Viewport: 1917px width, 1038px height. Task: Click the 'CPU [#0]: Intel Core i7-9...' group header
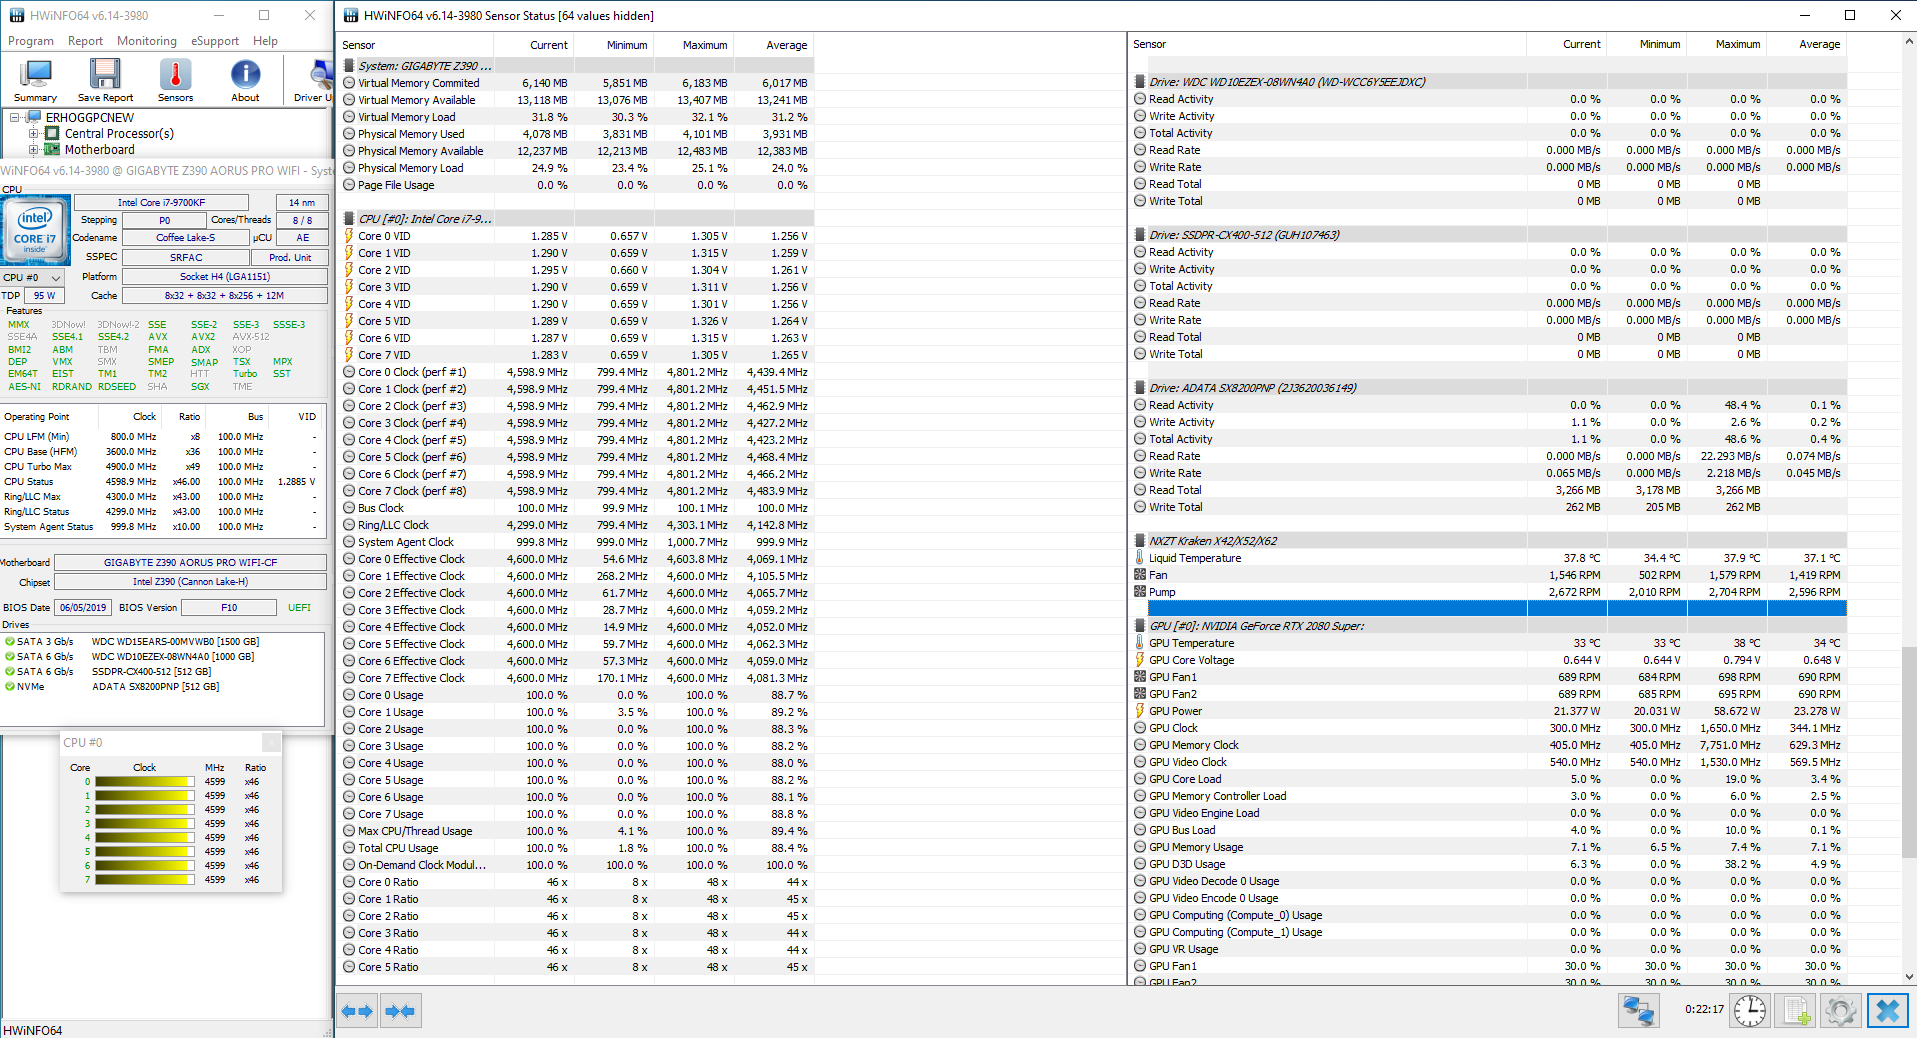[576, 219]
